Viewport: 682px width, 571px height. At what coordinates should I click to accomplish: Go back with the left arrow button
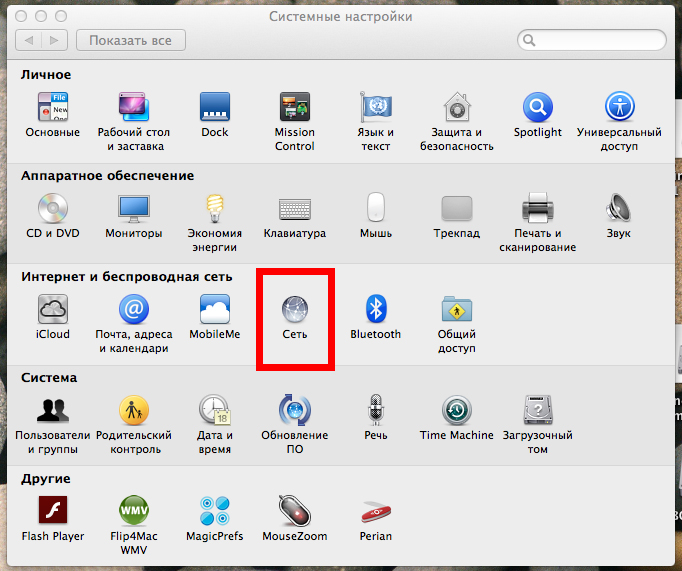[29, 40]
